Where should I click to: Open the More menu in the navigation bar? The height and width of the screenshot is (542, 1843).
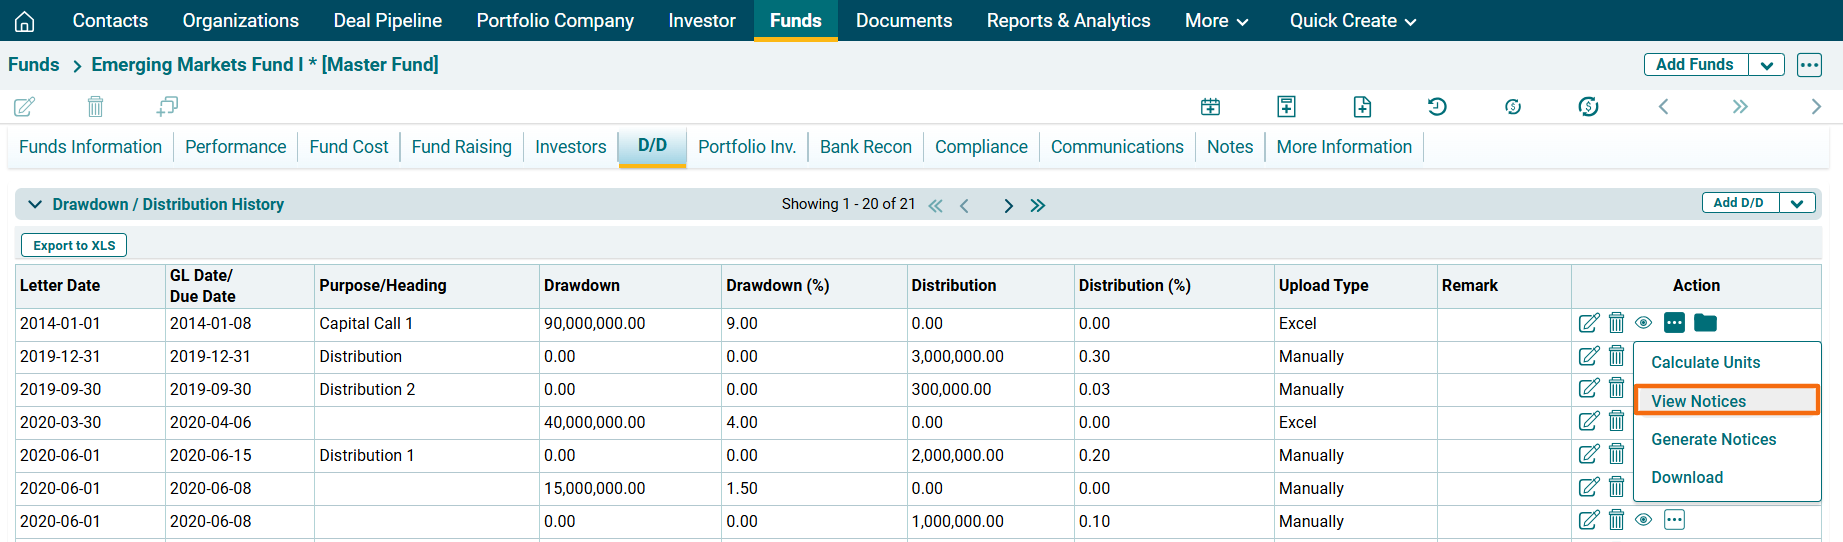tap(1216, 21)
